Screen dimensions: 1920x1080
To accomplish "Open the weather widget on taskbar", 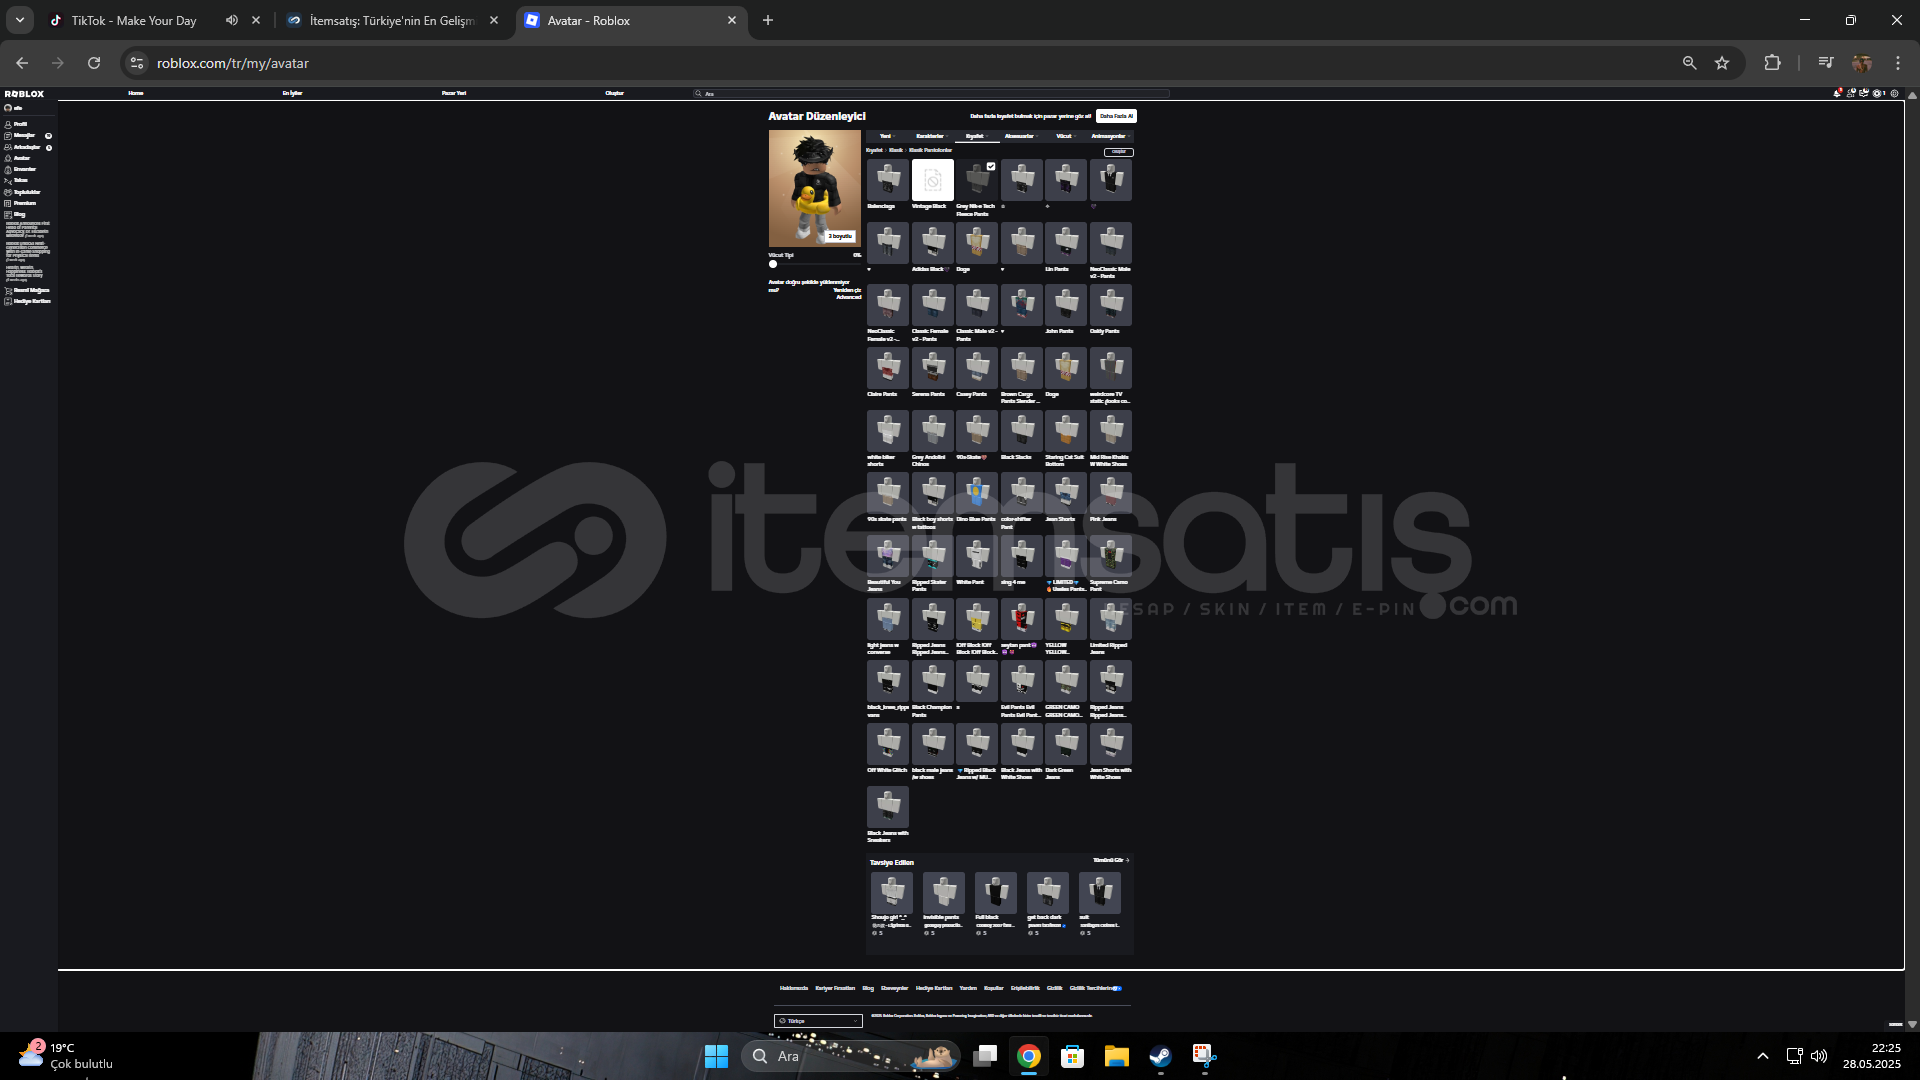I will 66,1056.
